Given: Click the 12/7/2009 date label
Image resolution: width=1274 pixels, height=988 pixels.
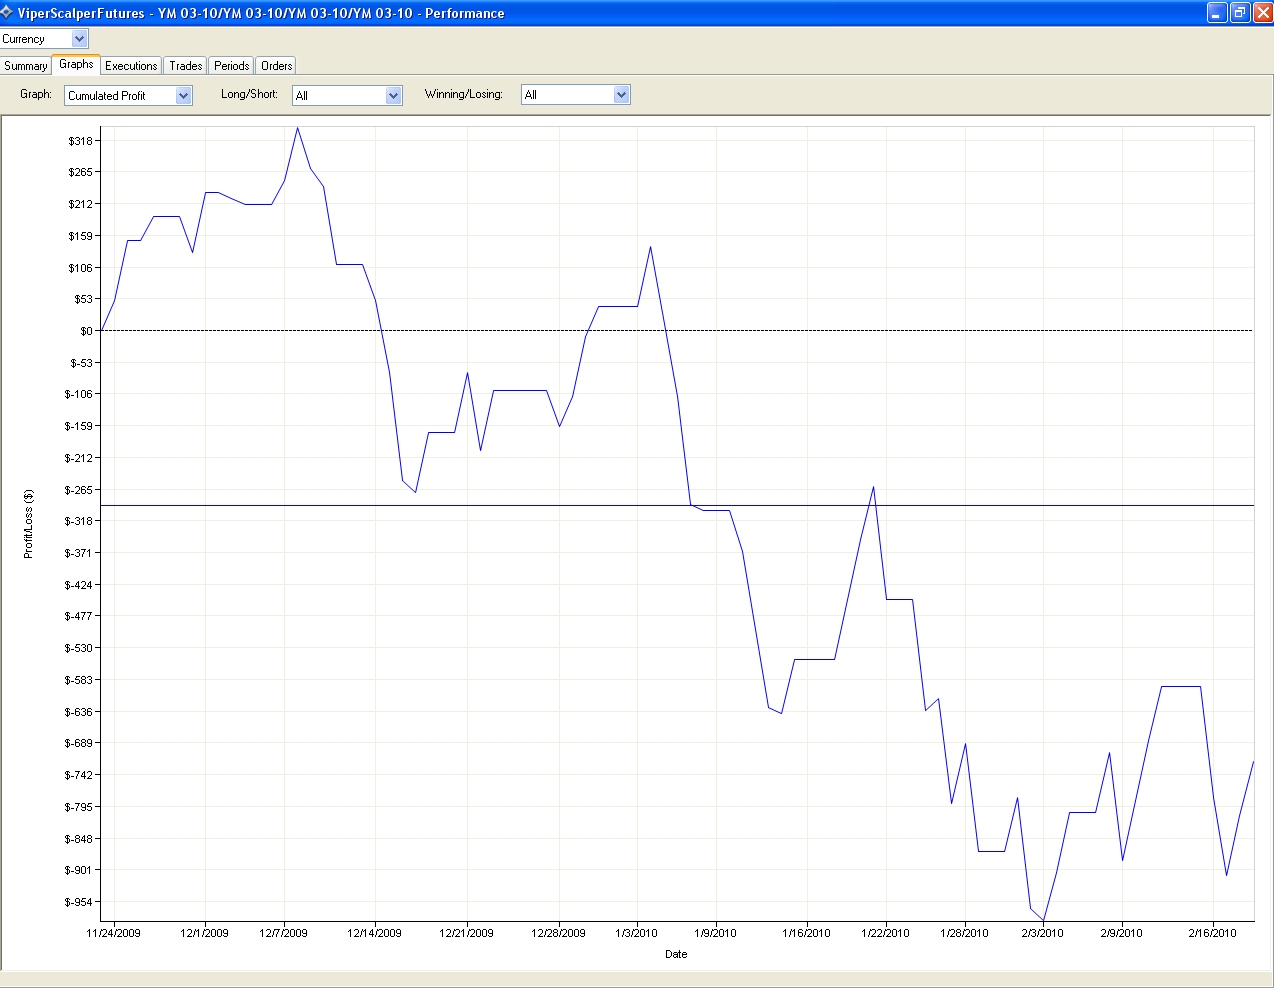Looking at the screenshot, I should click(283, 933).
